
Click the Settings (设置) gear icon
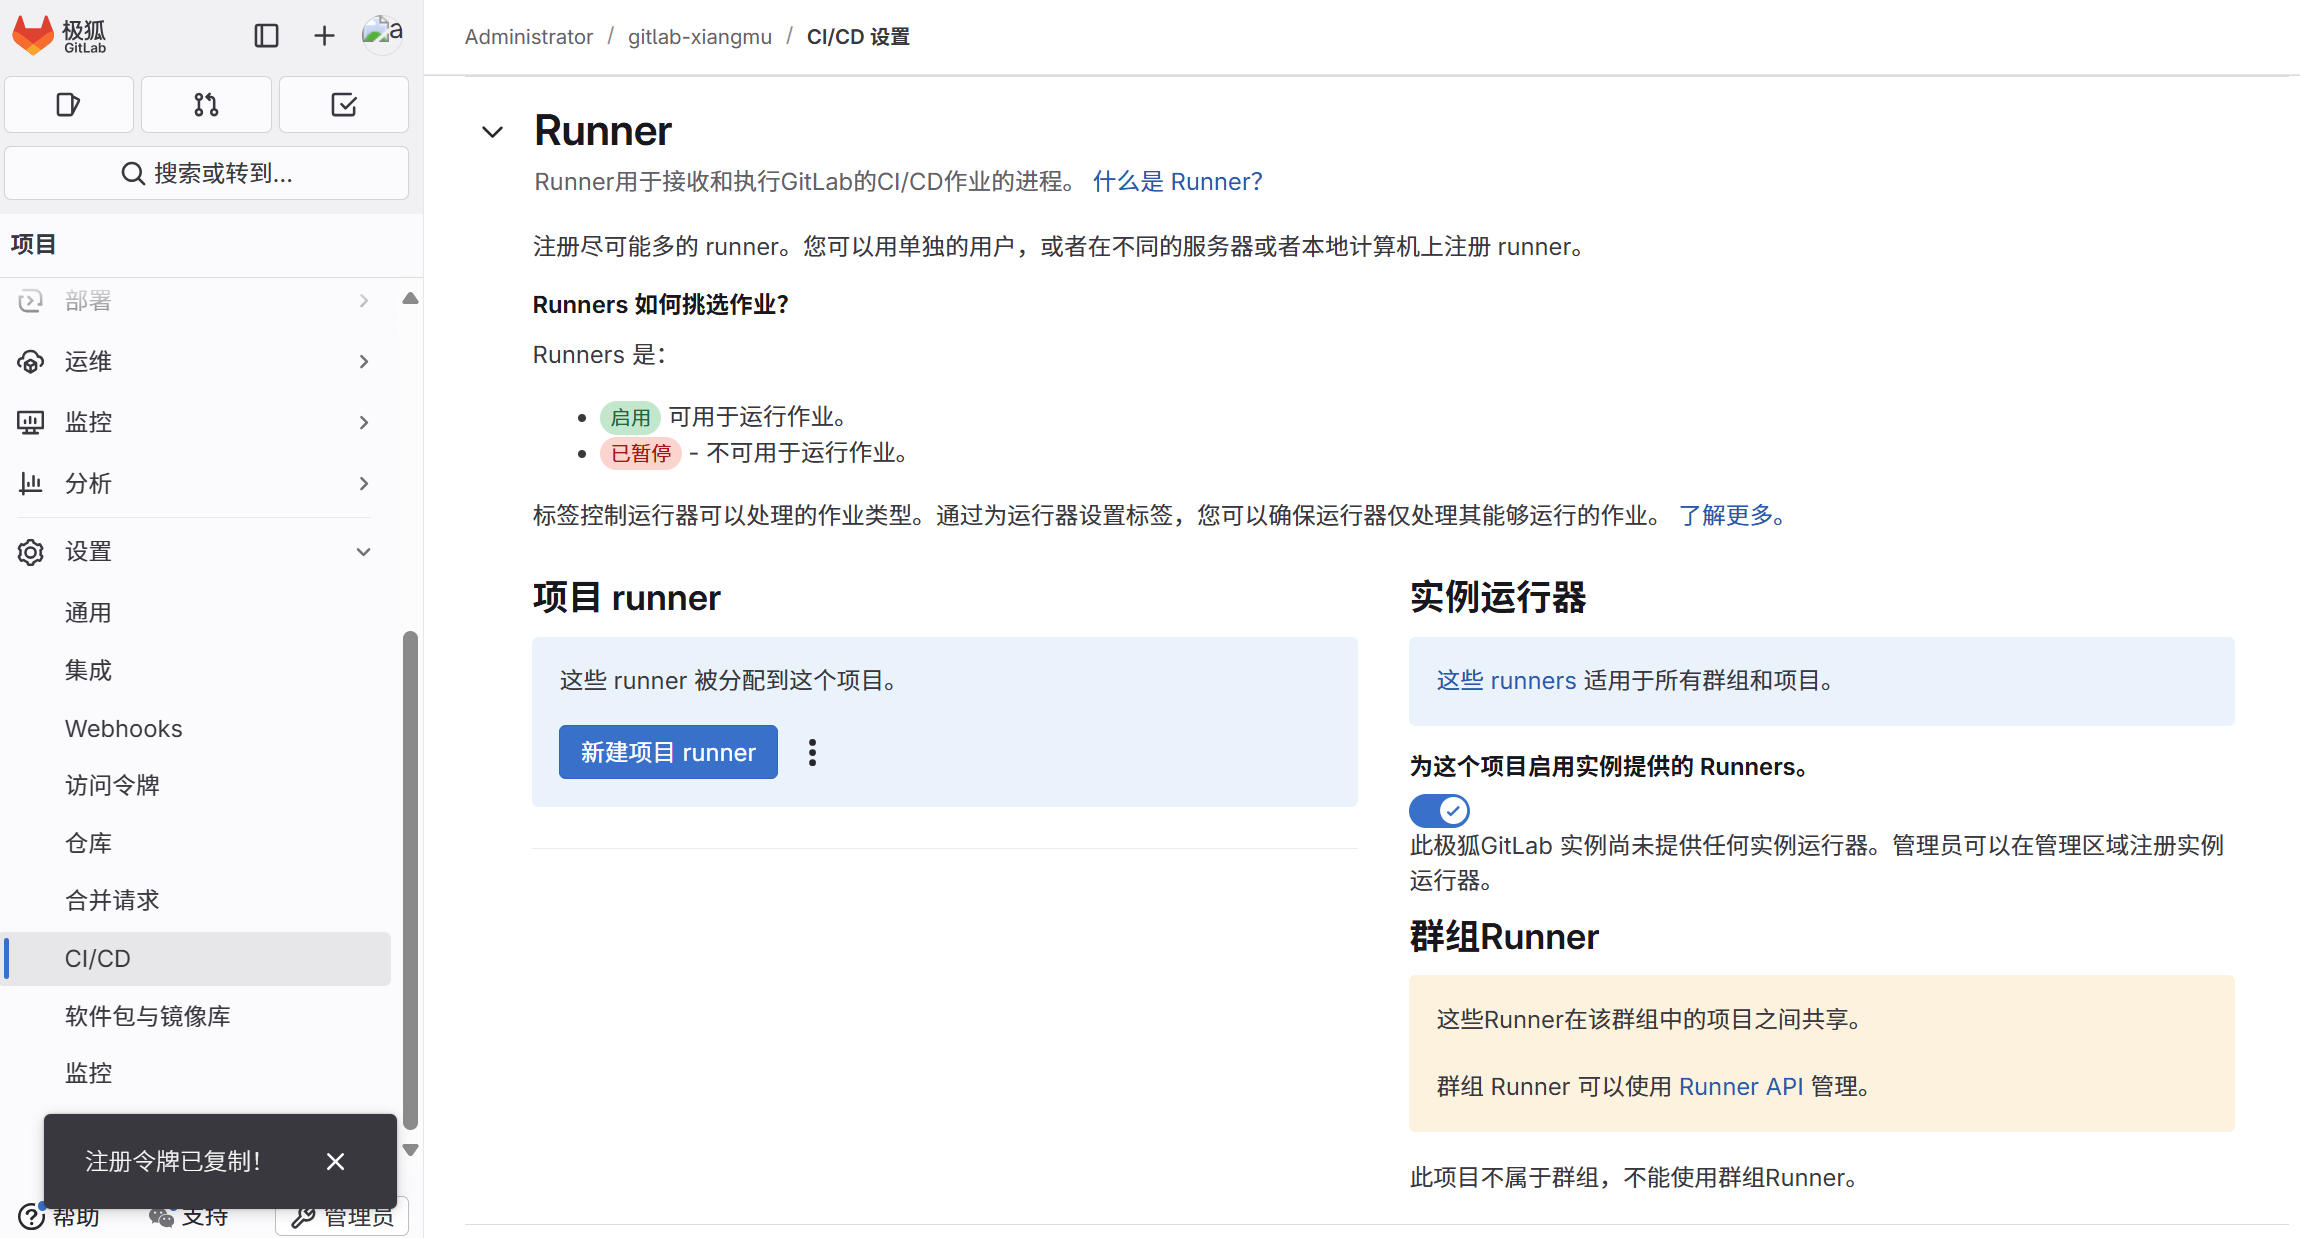tap(31, 552)
